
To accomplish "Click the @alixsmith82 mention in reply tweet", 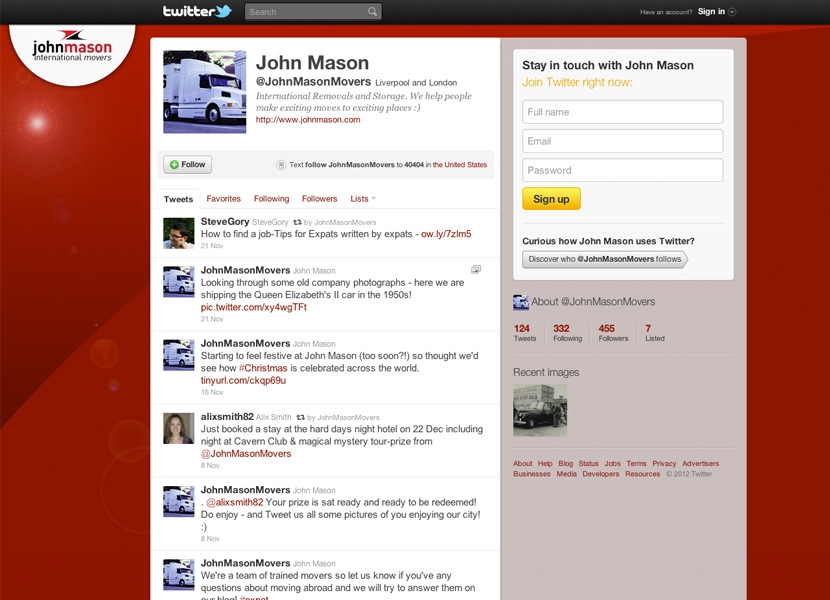I will [x=234, y=502].
